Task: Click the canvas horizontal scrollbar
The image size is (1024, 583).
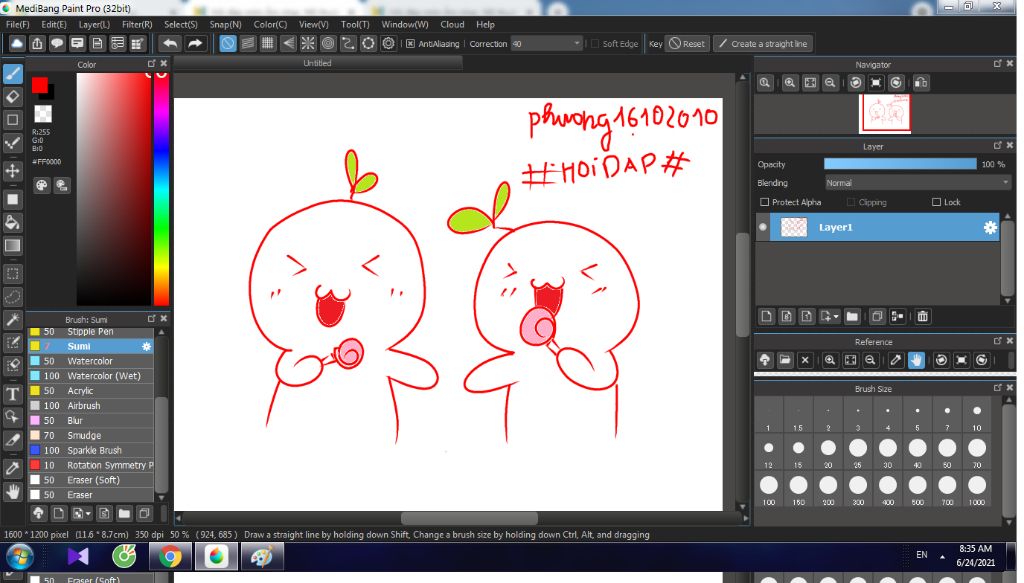Action: pos(469,518)
